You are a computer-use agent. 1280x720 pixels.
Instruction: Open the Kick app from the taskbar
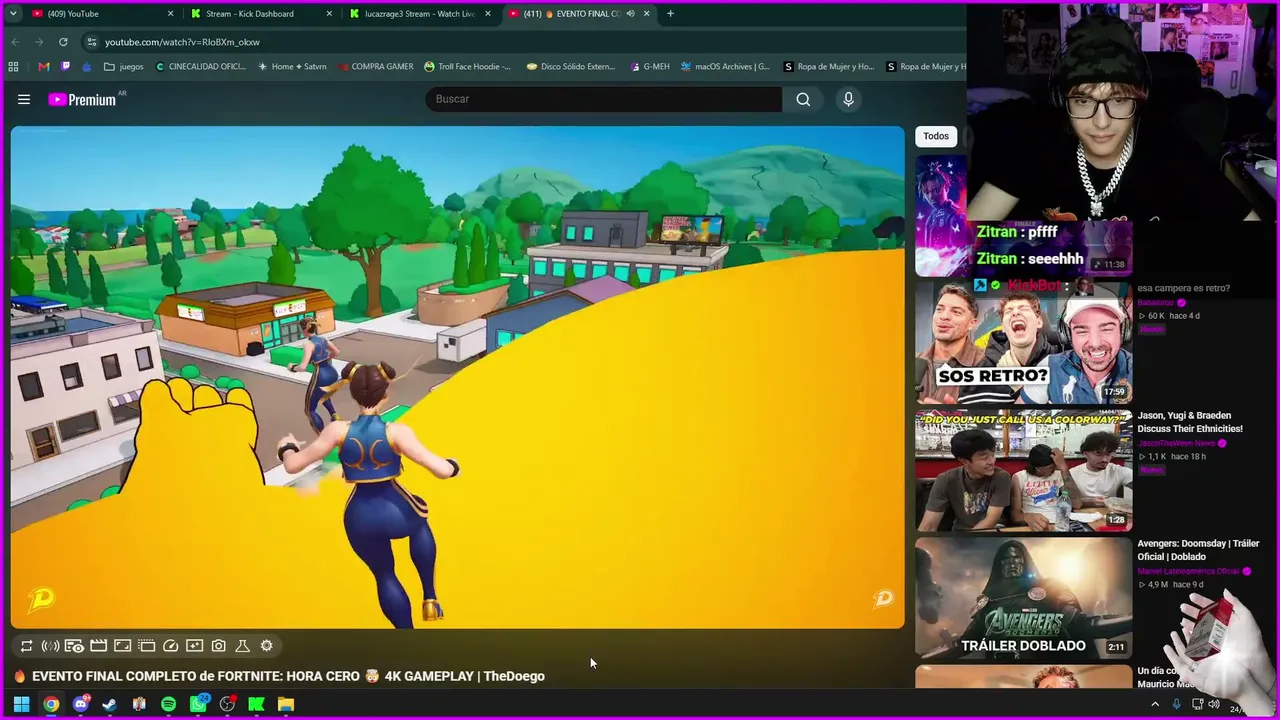coord(256,704)
